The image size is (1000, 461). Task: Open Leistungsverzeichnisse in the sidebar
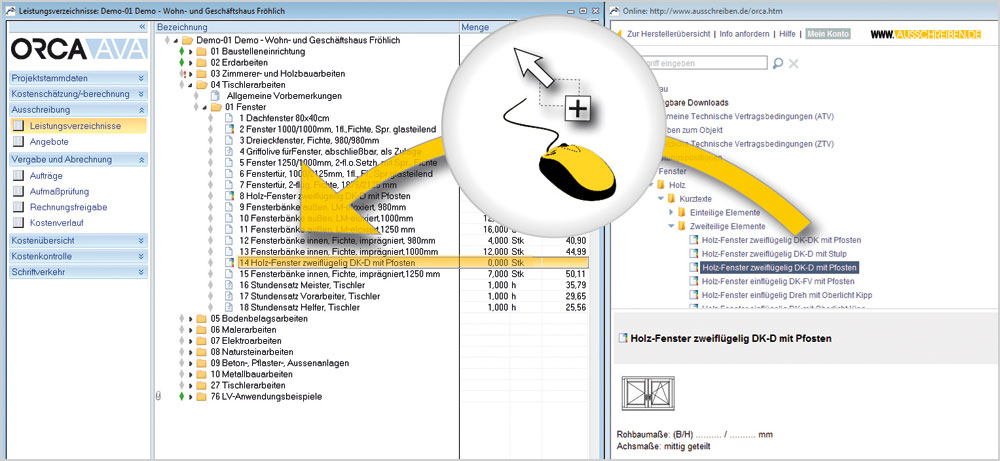(75, 126)
